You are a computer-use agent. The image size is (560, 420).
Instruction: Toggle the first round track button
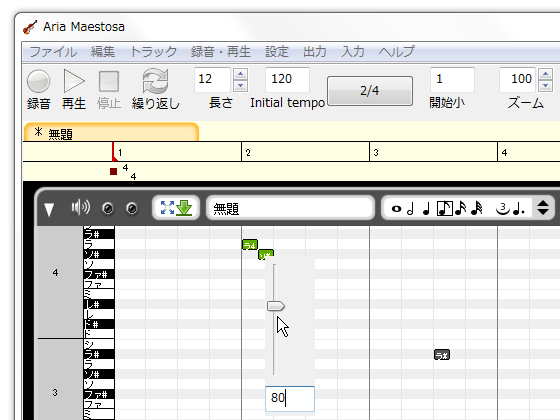(108, 208)
